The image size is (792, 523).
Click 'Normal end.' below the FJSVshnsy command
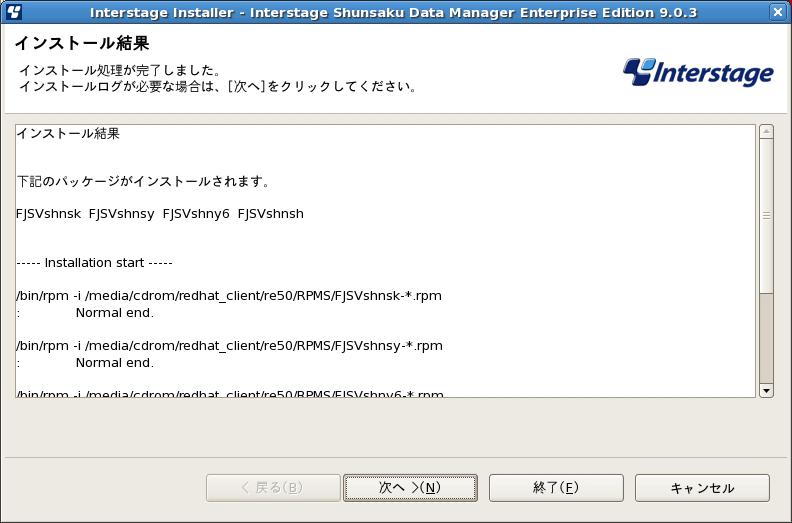point(115,363)
